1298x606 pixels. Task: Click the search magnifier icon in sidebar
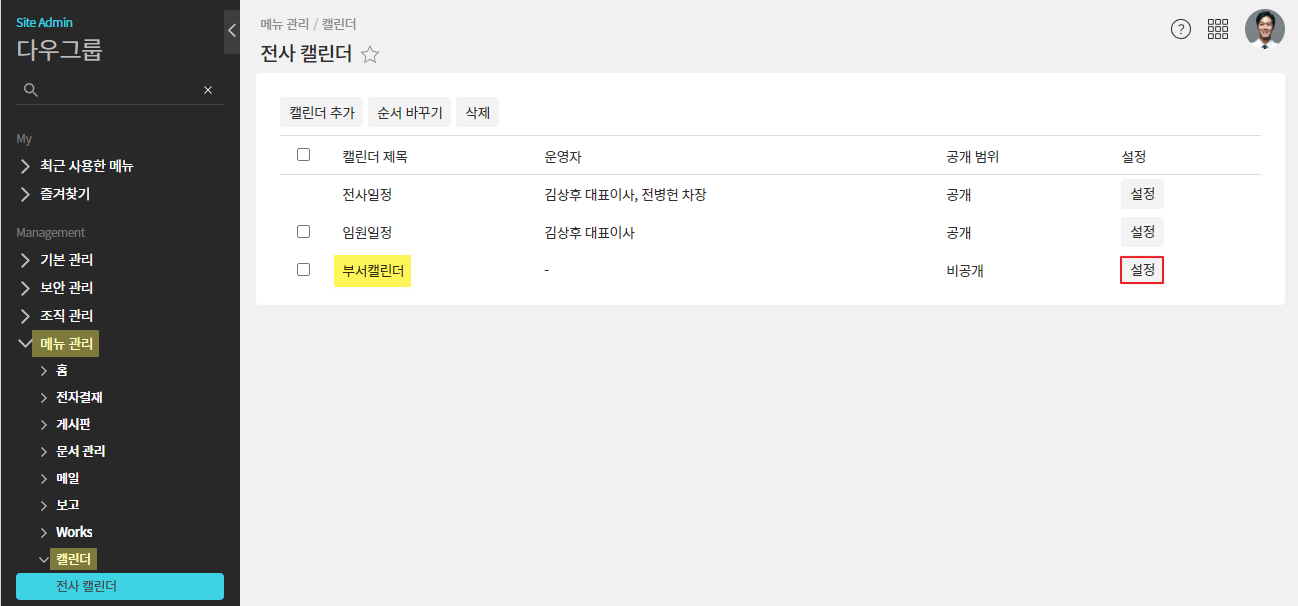[x=31, y=90]
